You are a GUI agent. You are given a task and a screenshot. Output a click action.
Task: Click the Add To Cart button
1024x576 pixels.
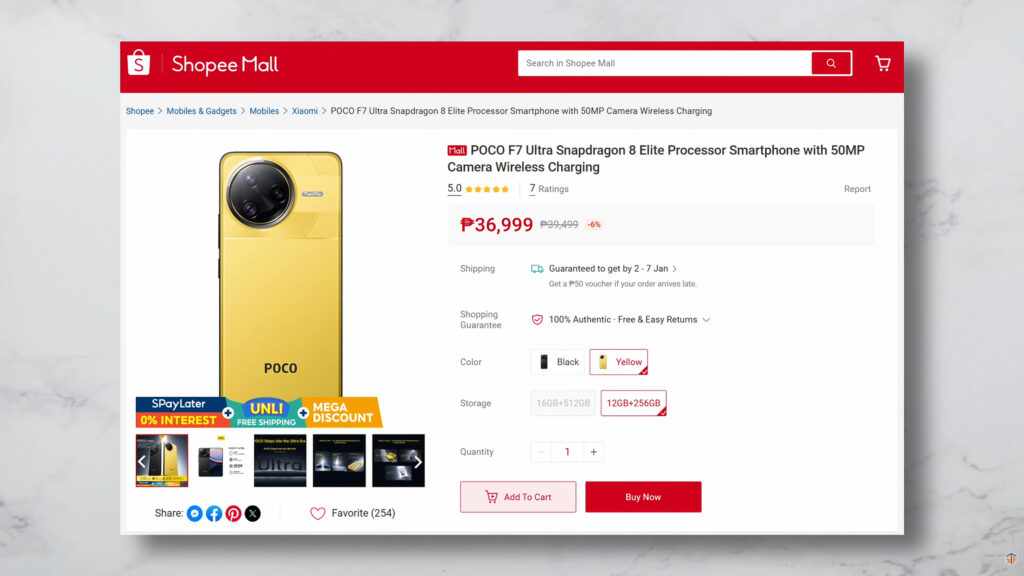[518, 497]
